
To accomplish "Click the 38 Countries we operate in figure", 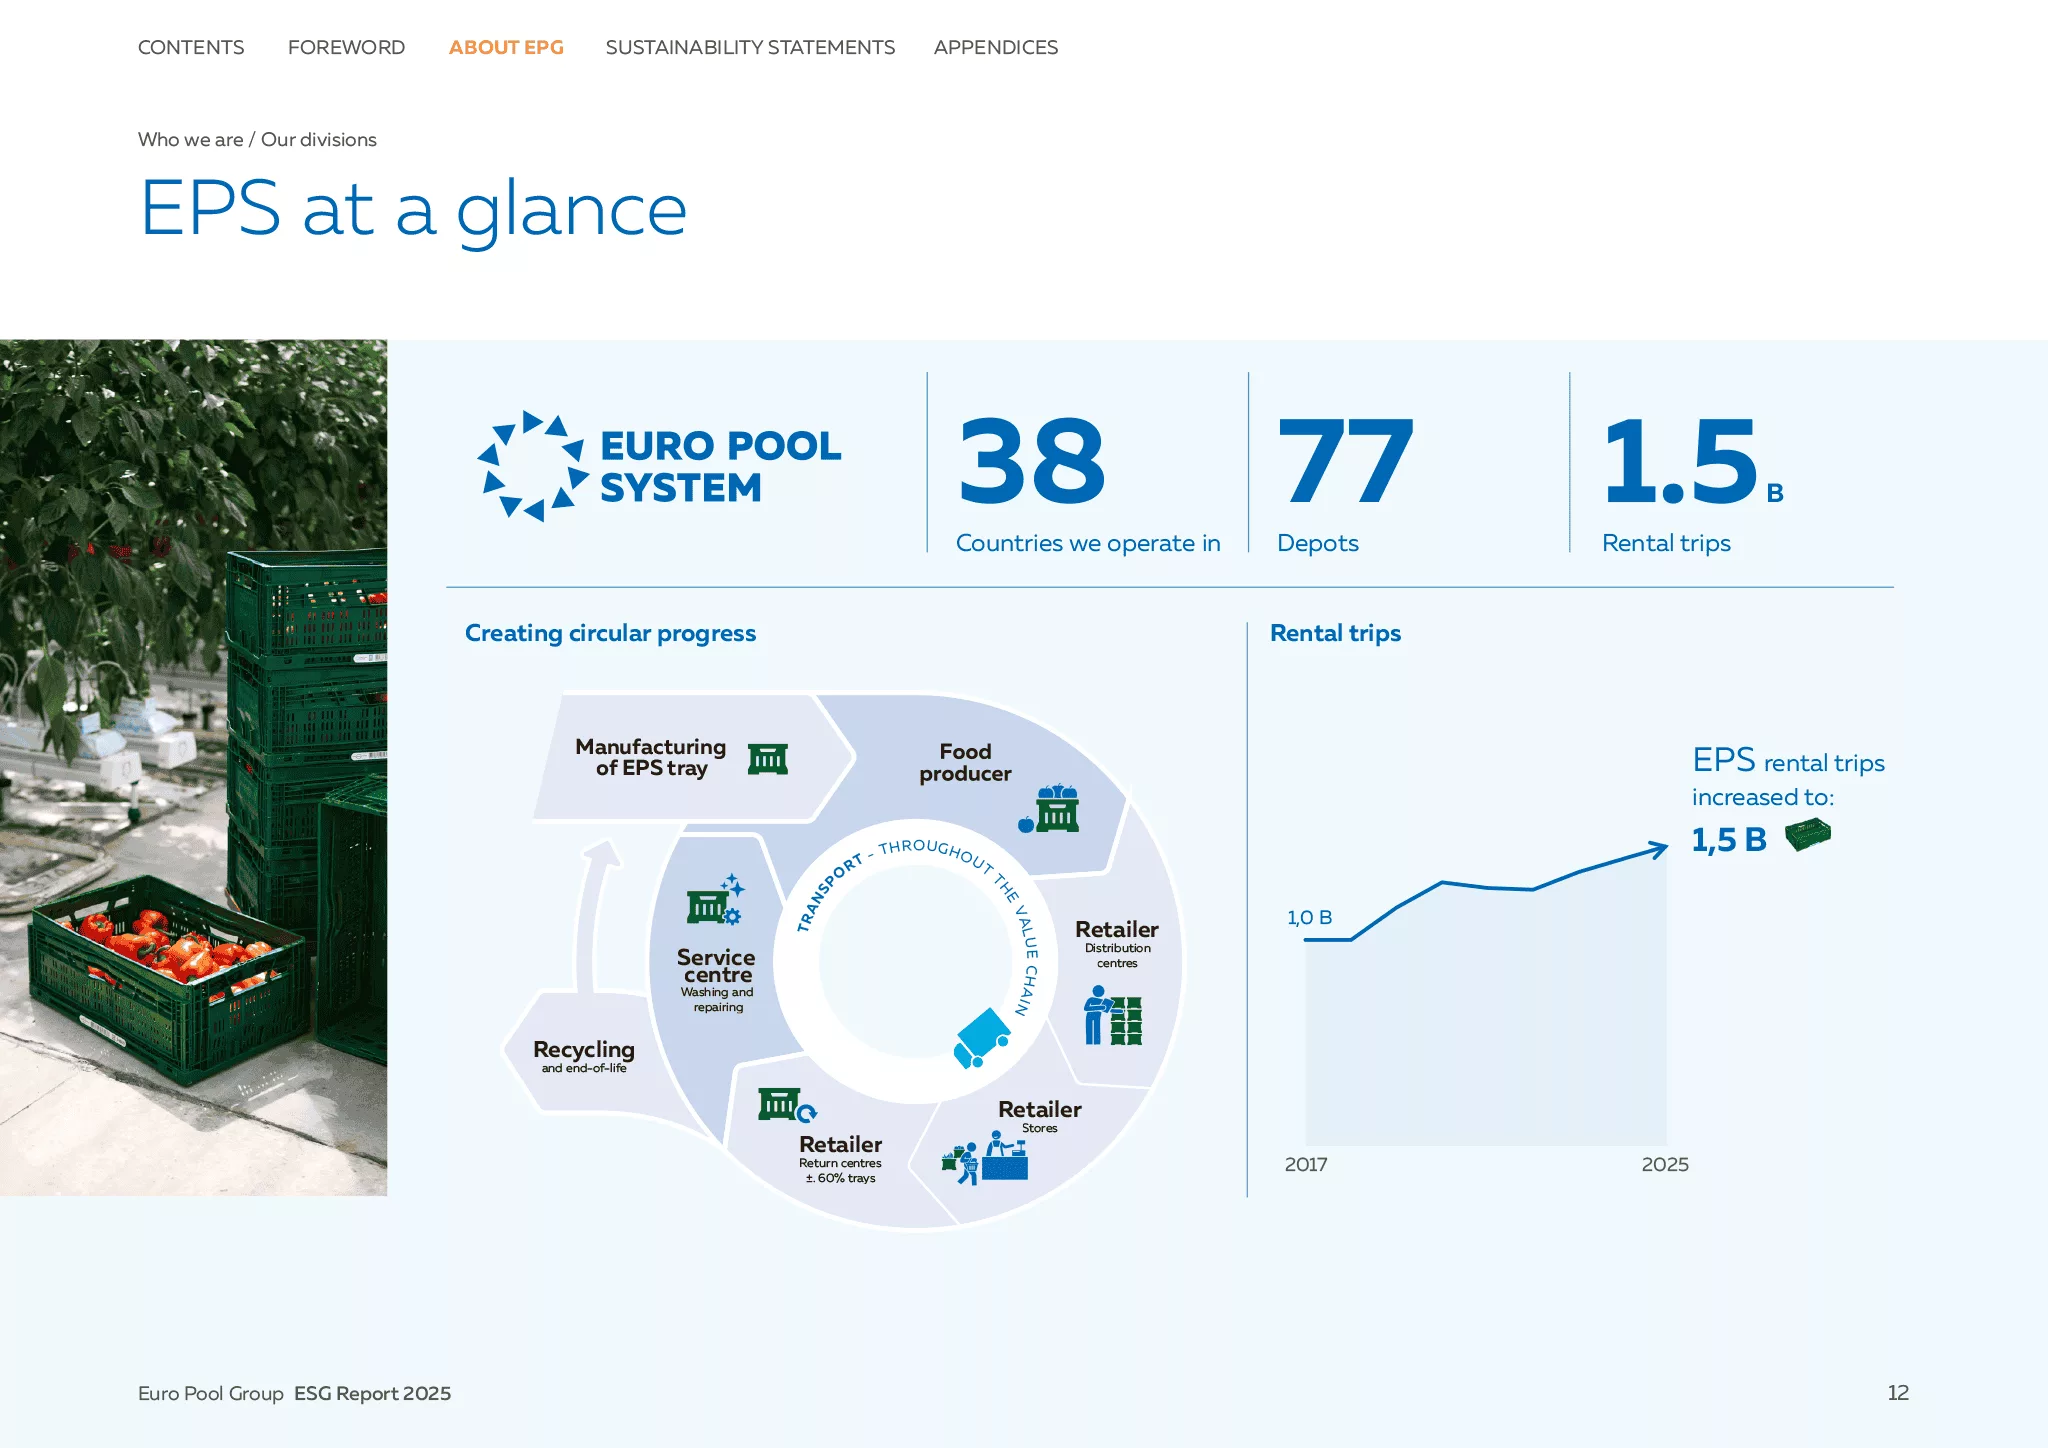I will (1088, 484).
